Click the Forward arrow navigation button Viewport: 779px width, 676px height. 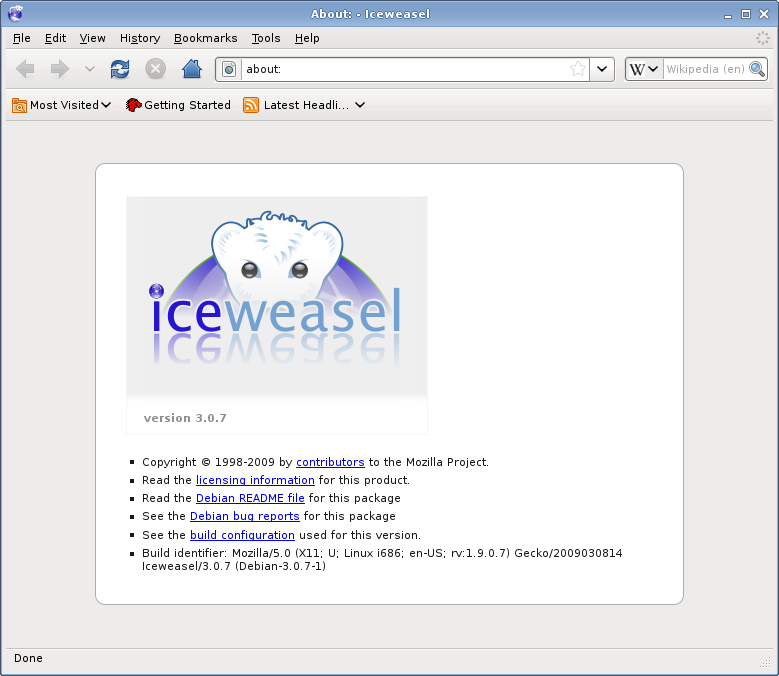click(60, 69)
